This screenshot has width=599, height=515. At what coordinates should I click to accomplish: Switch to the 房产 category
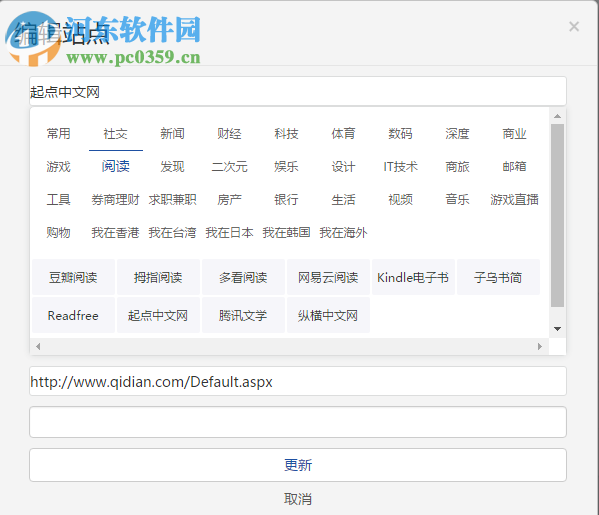point(229,199)
